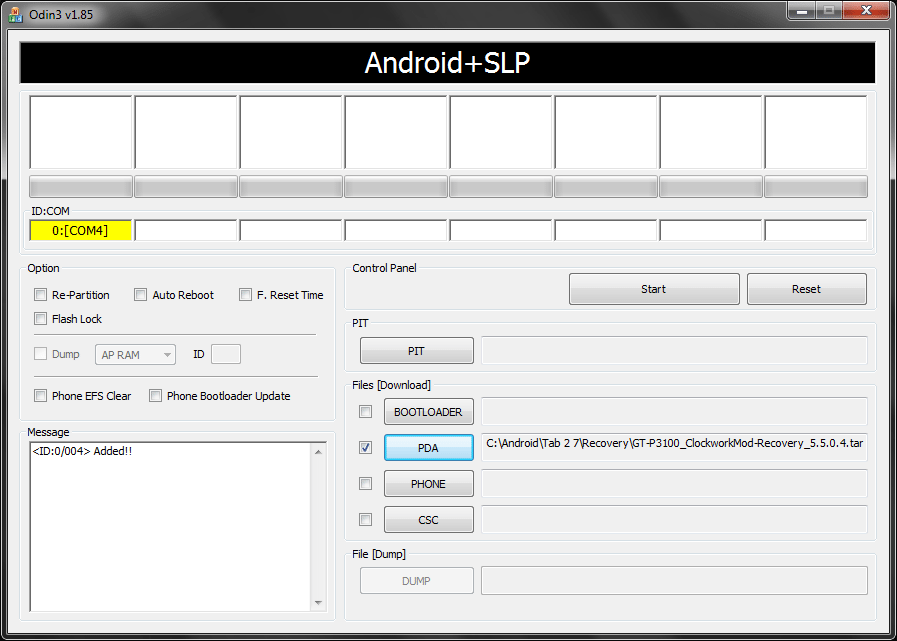Select the yellow 0:[COM4] port box
The image size is (897, 641).
81,230
